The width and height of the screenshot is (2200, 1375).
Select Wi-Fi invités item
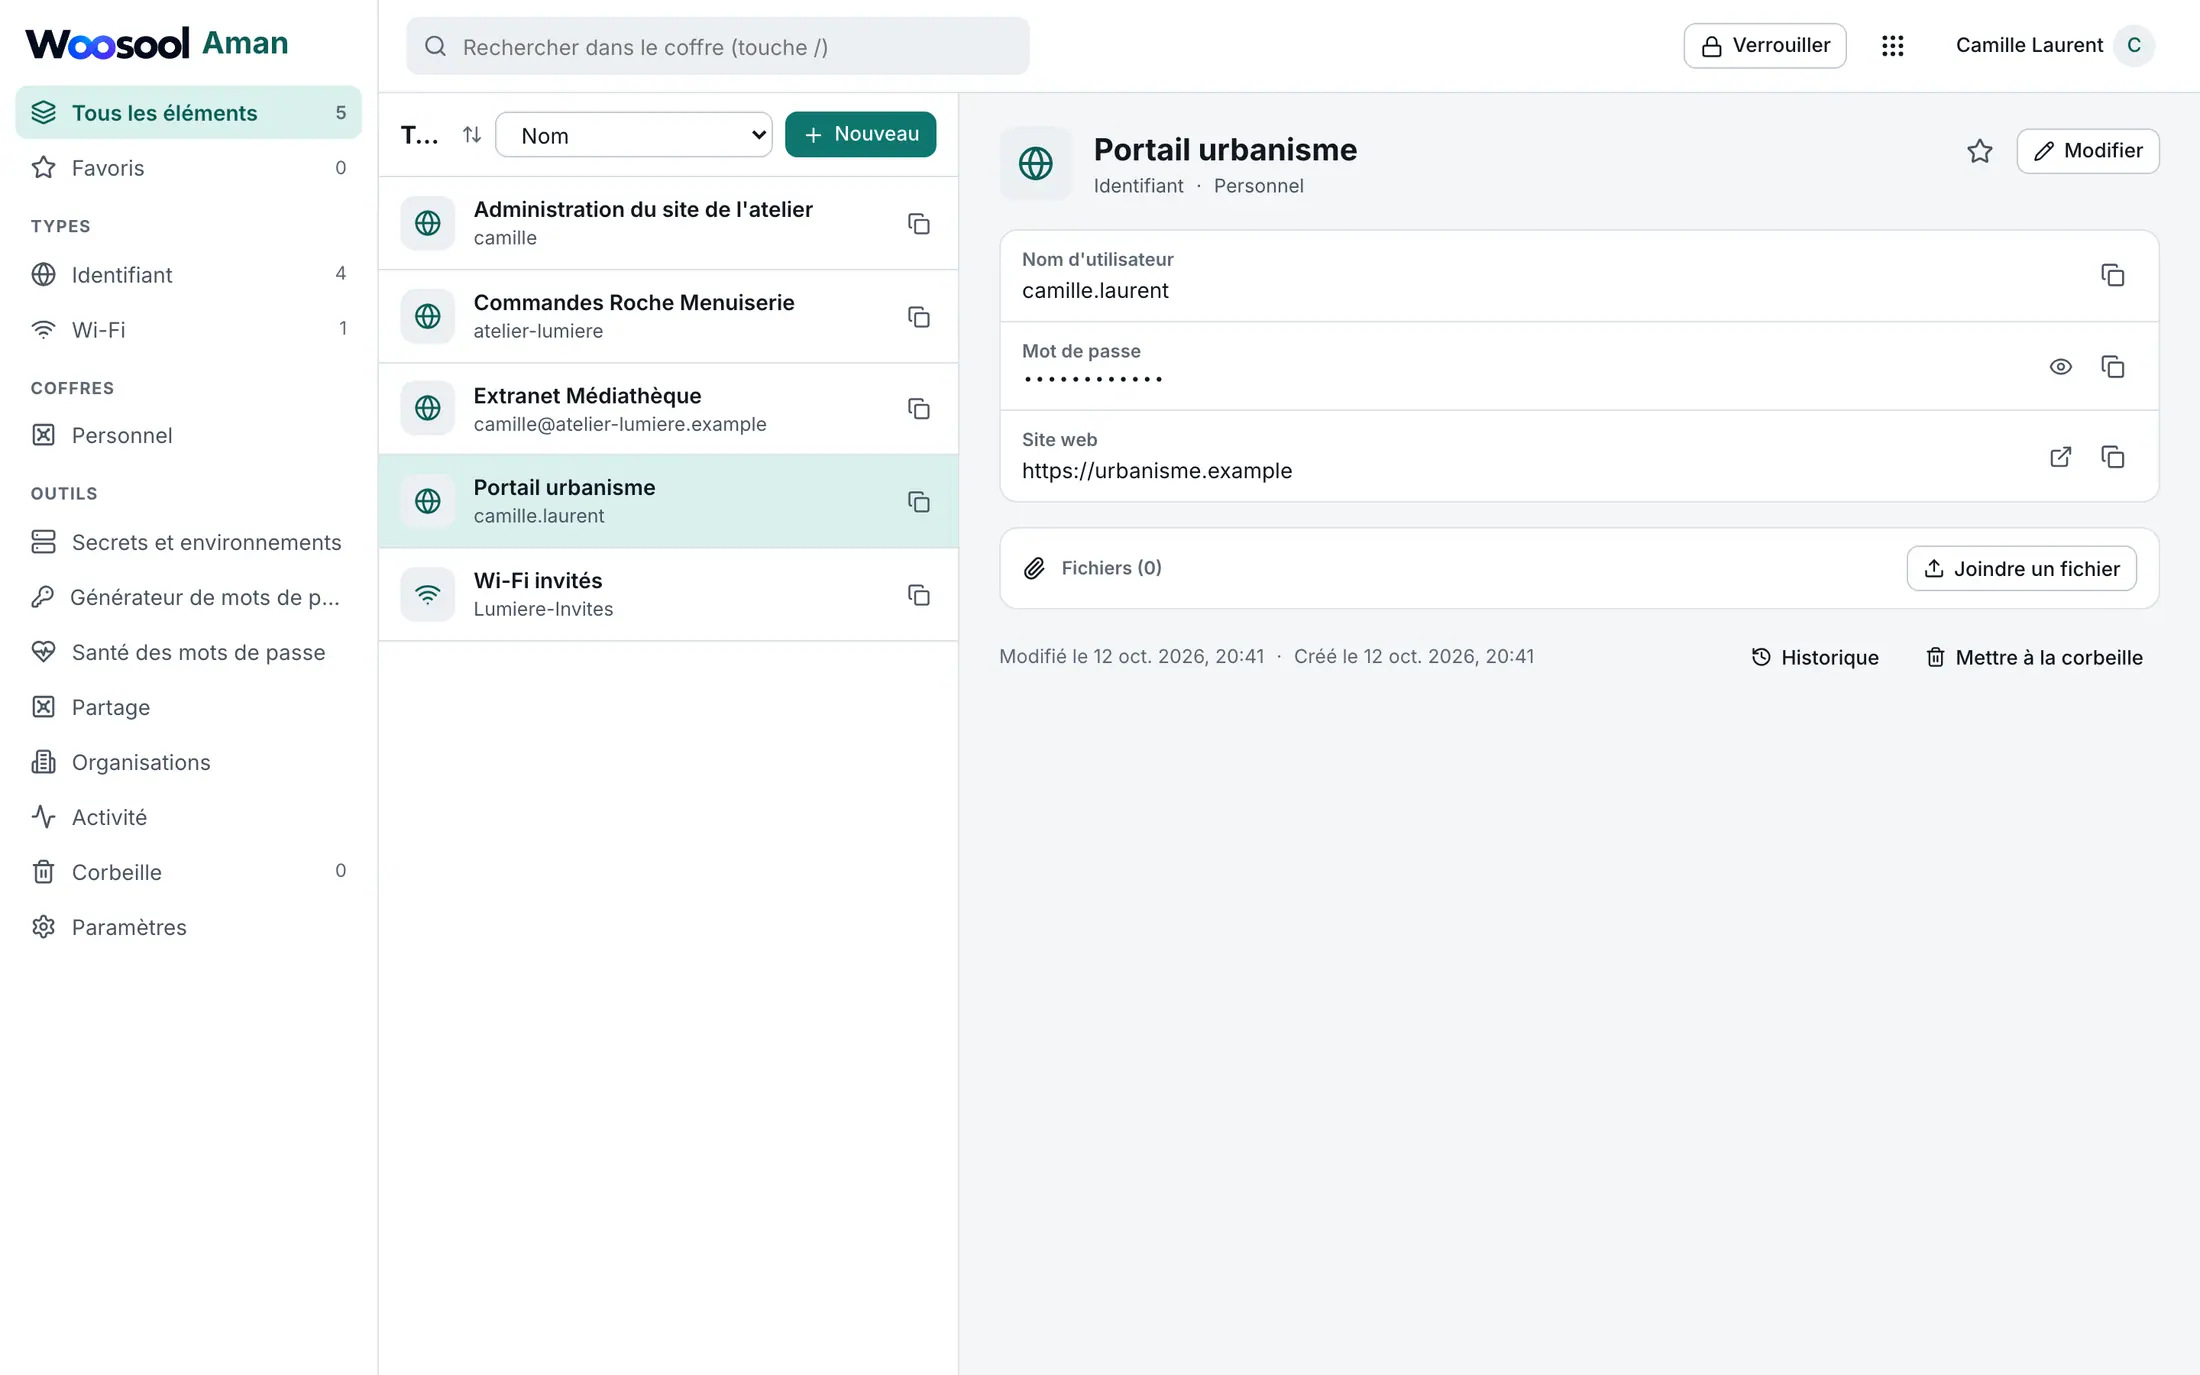[x=668, y=595]
